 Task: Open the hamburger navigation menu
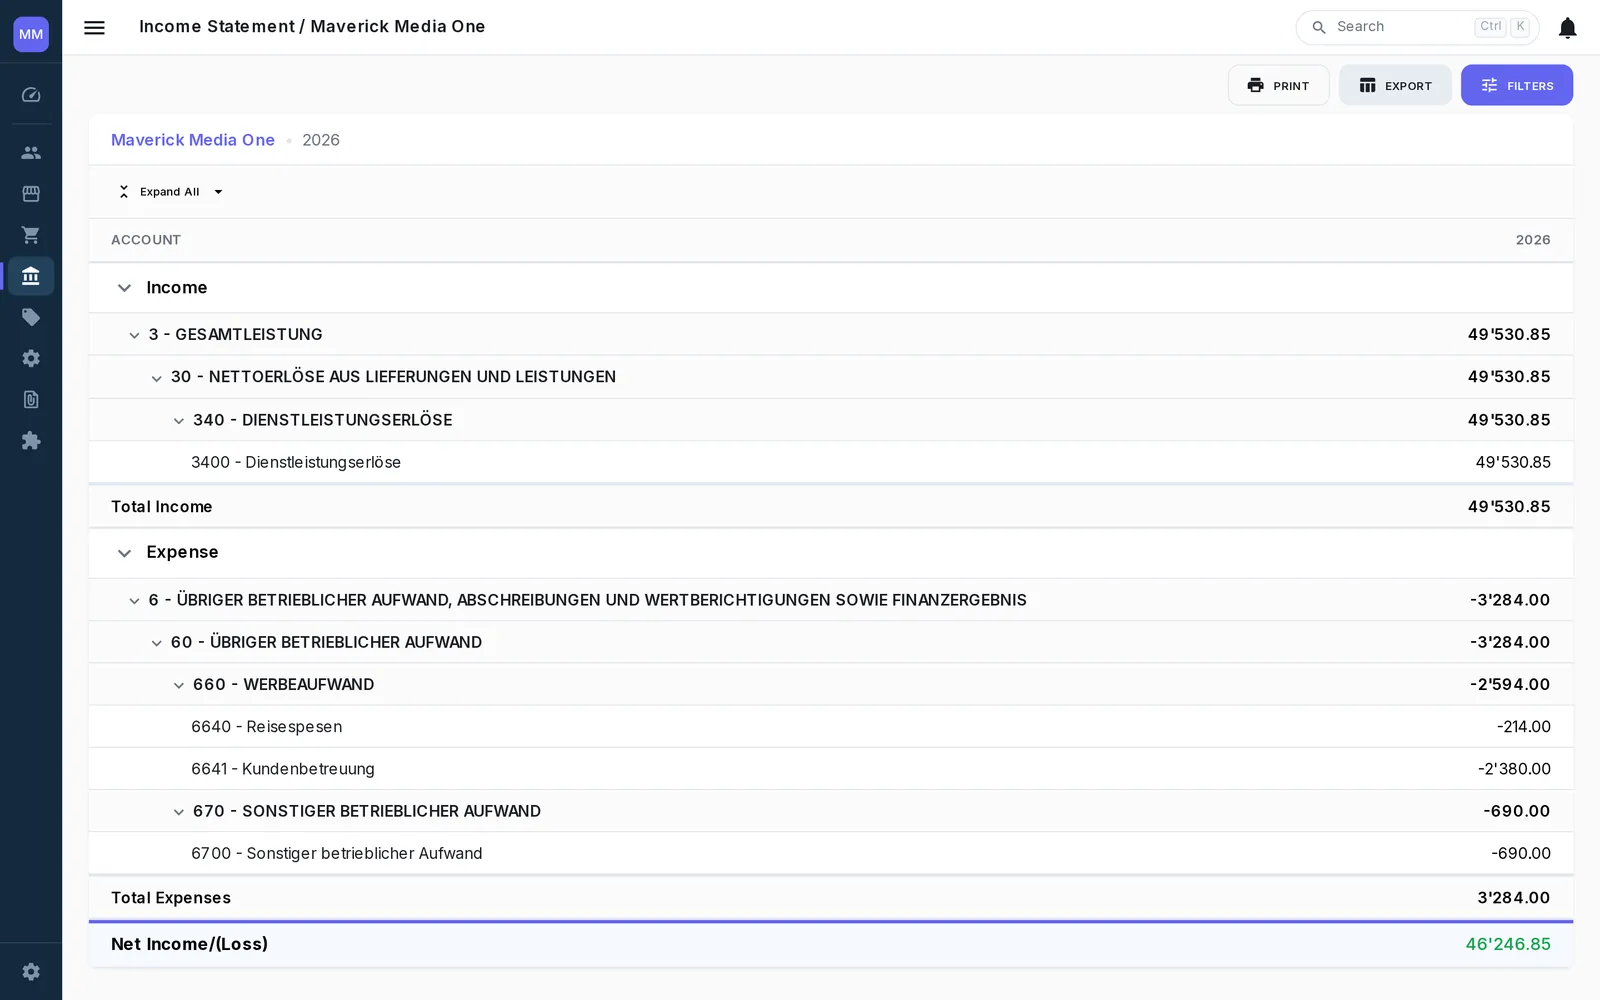click(94, 27)
